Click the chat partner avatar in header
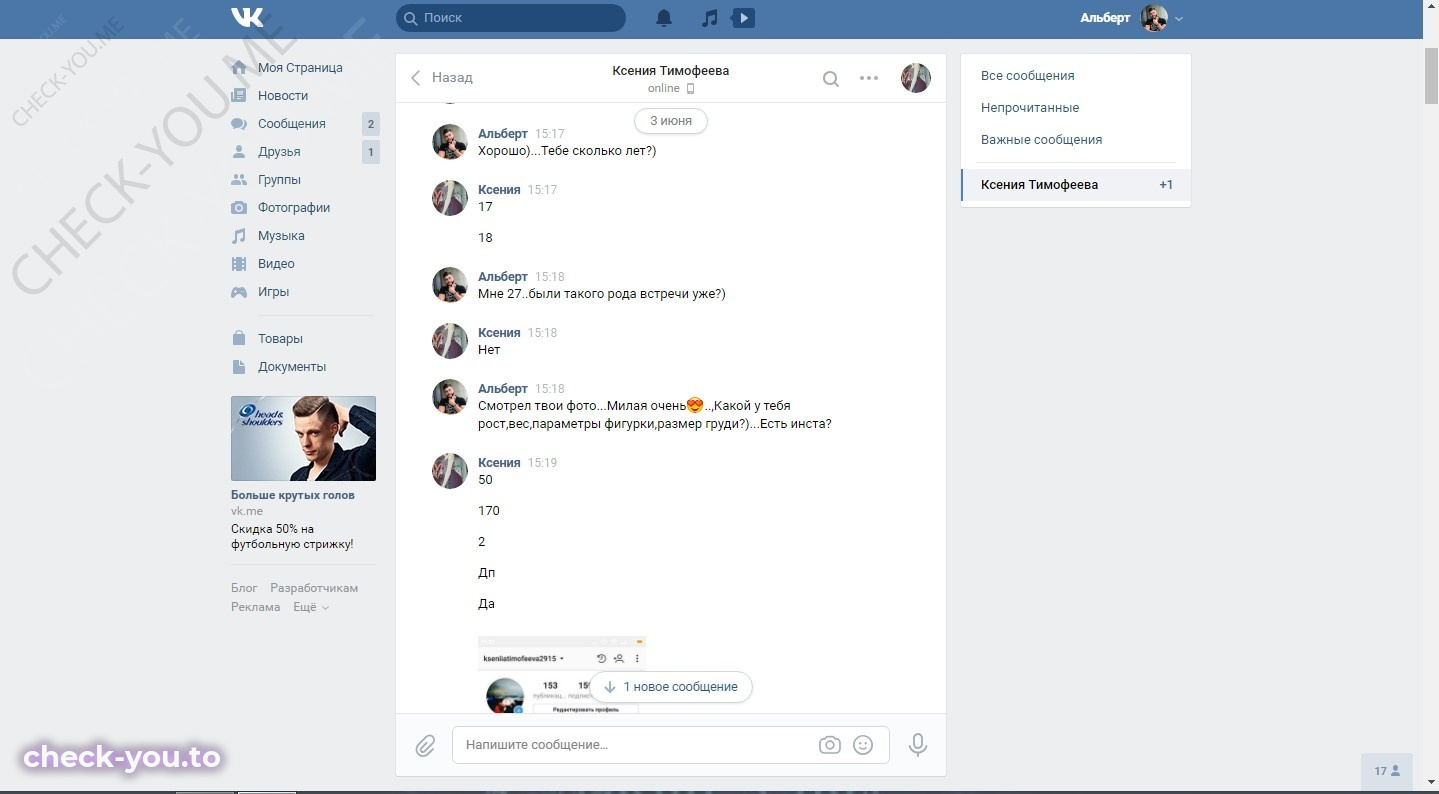This screenshot has height=794, width=1439. 916,78
